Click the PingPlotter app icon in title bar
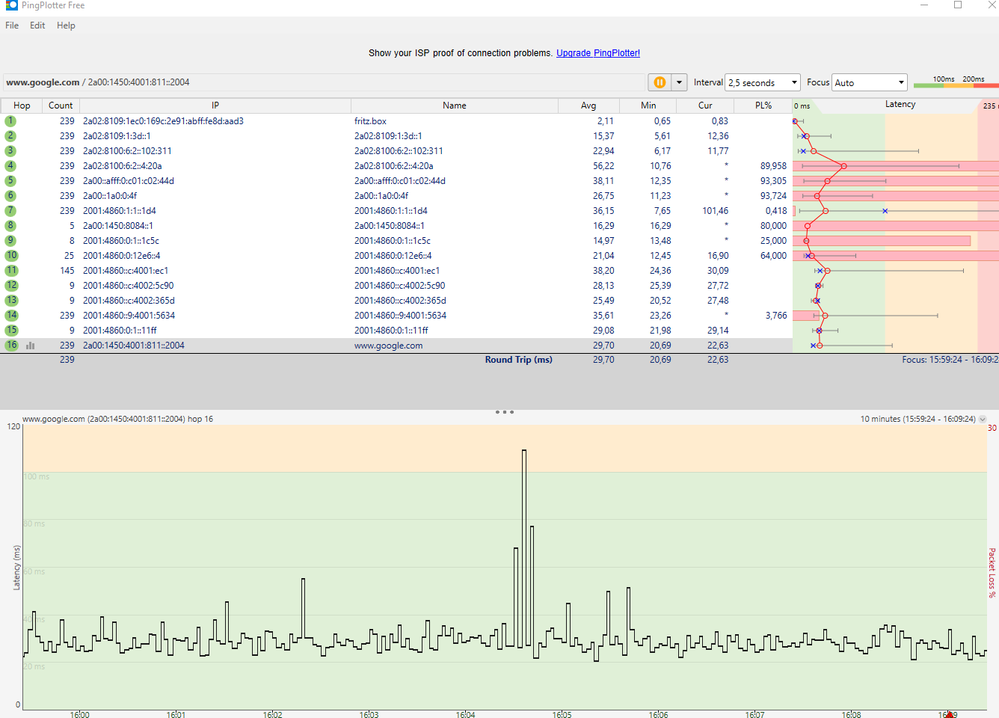The width and height of the screenshot is (999, 718). [x=11, y=4]
